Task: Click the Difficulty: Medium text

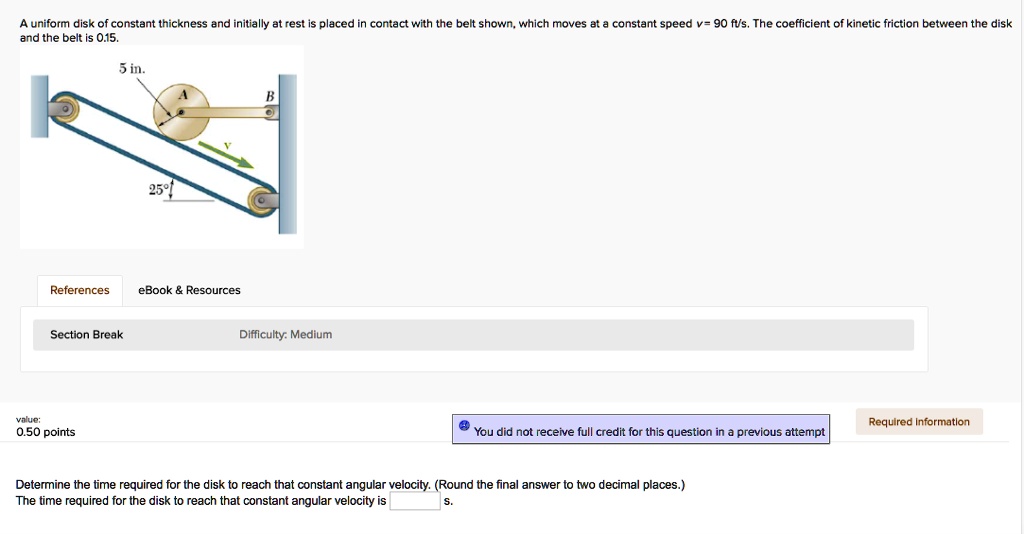Action: 286,335
